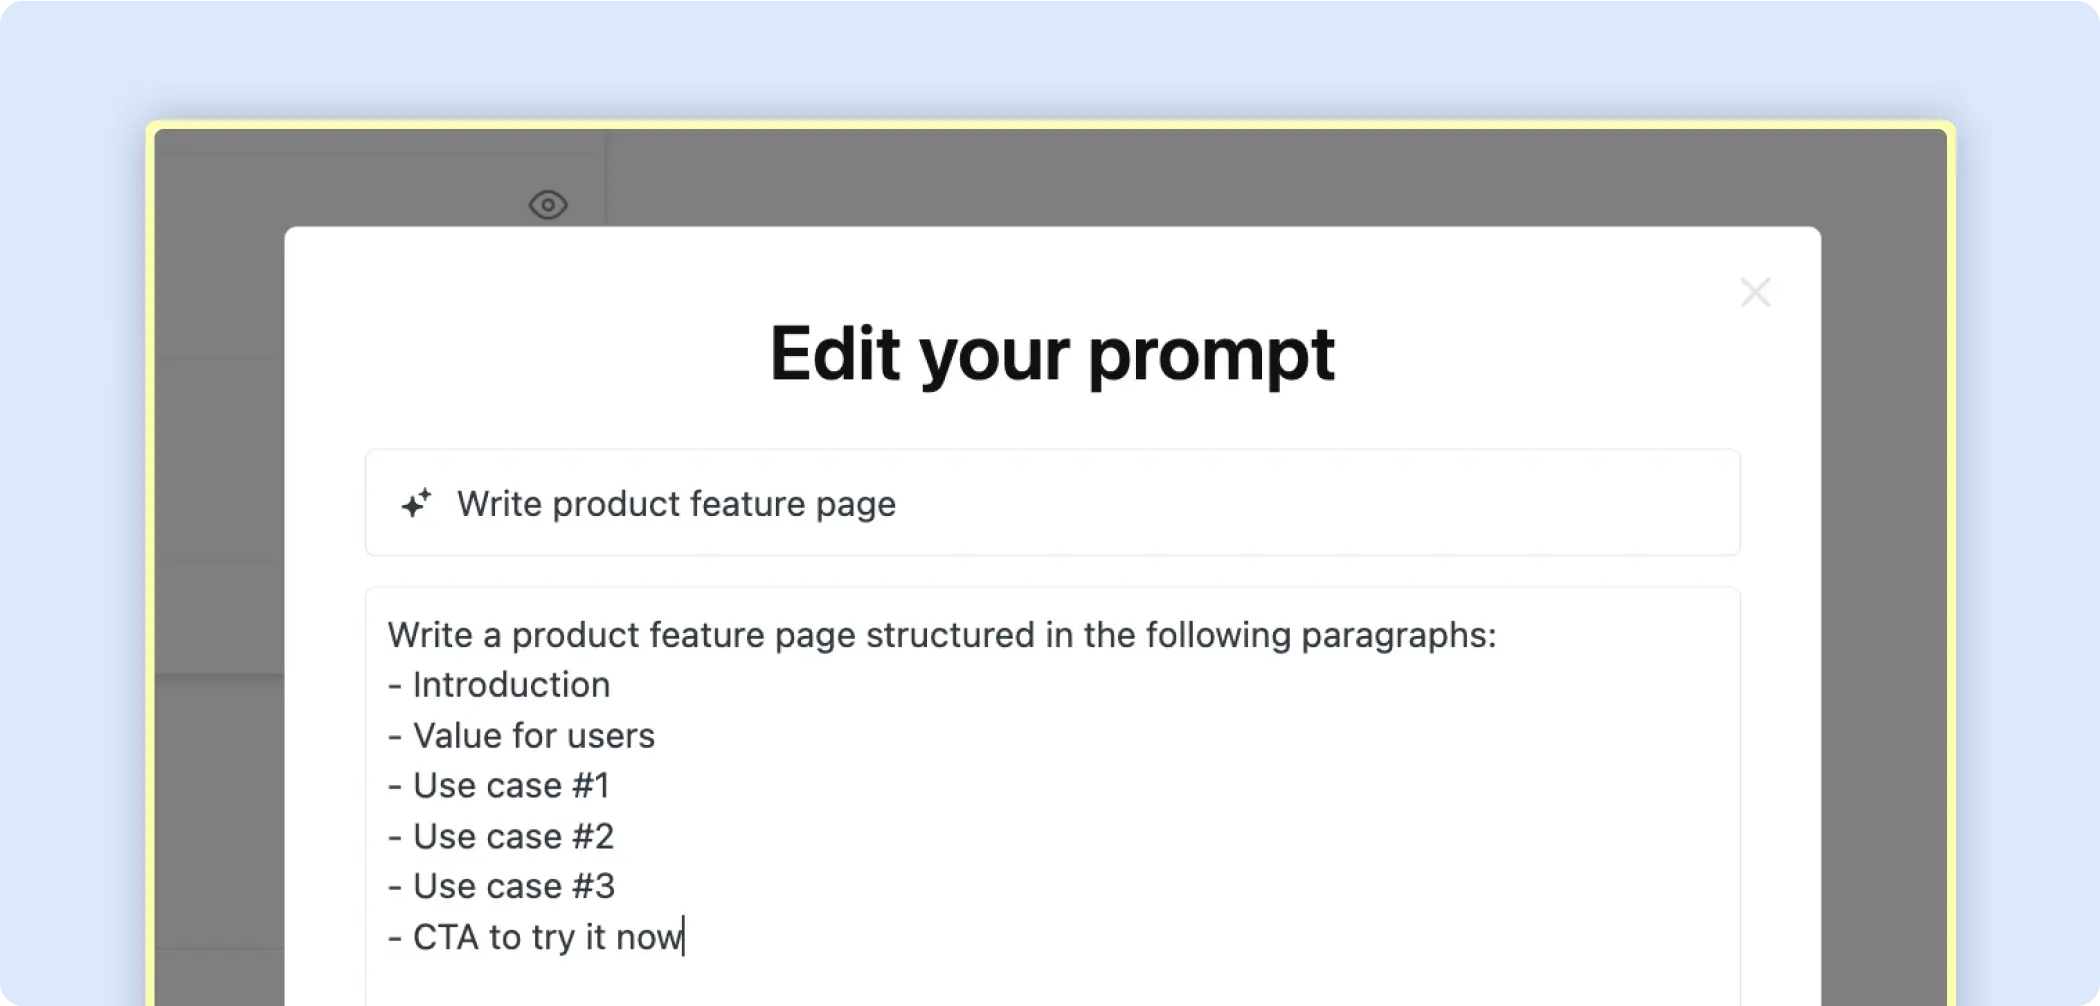
Task: Click the word "prompt" in the dialog heading
Action: coord(1210,354)
